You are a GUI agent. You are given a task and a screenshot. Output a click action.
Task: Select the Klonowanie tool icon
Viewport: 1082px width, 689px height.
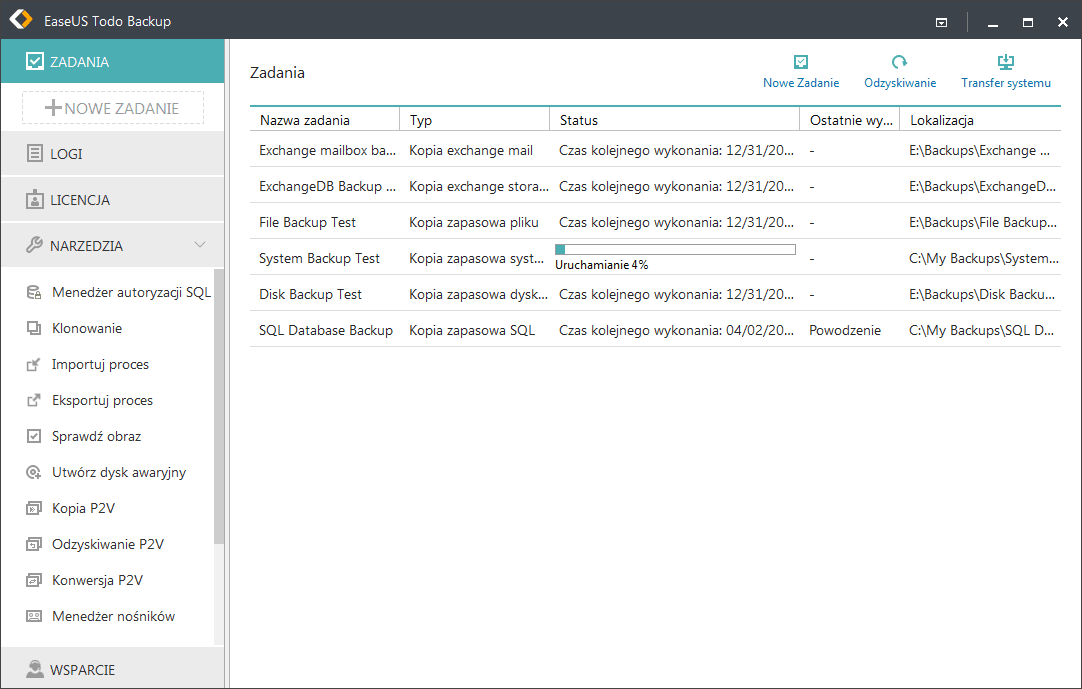pos(34,328)
